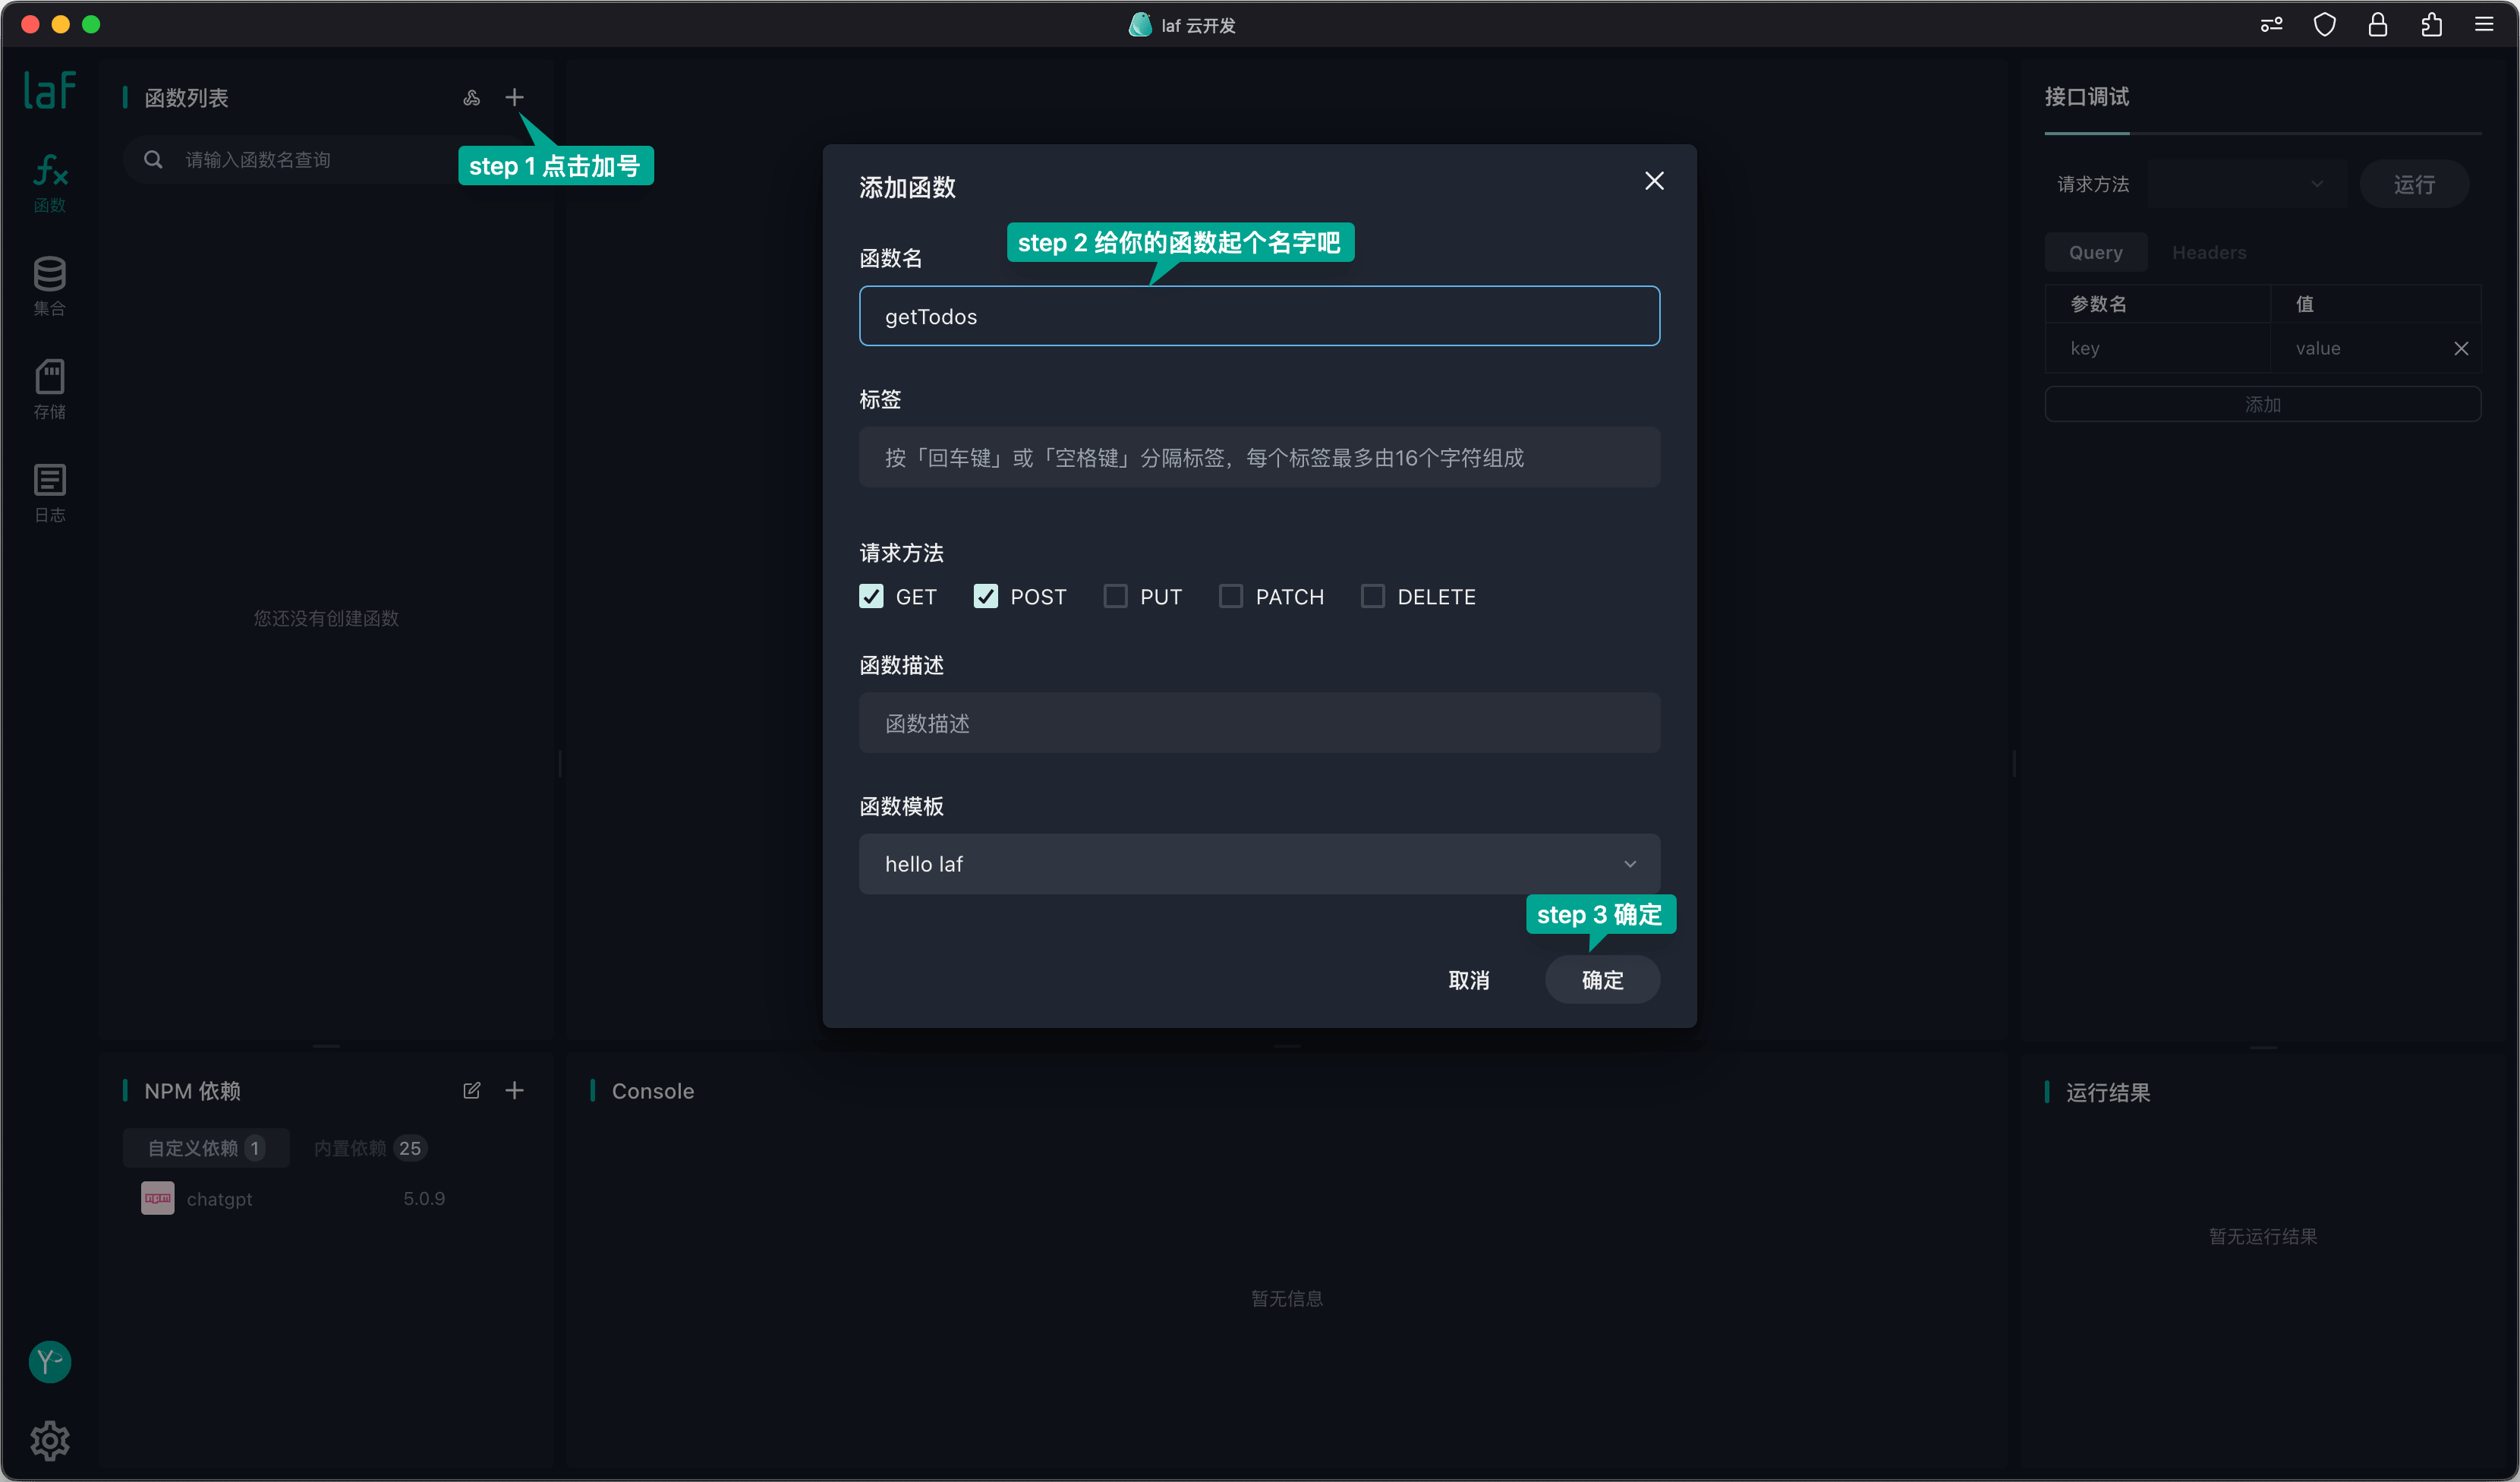Switch to the Headers tab
2520x1482 pixels.
[2208, 252]
